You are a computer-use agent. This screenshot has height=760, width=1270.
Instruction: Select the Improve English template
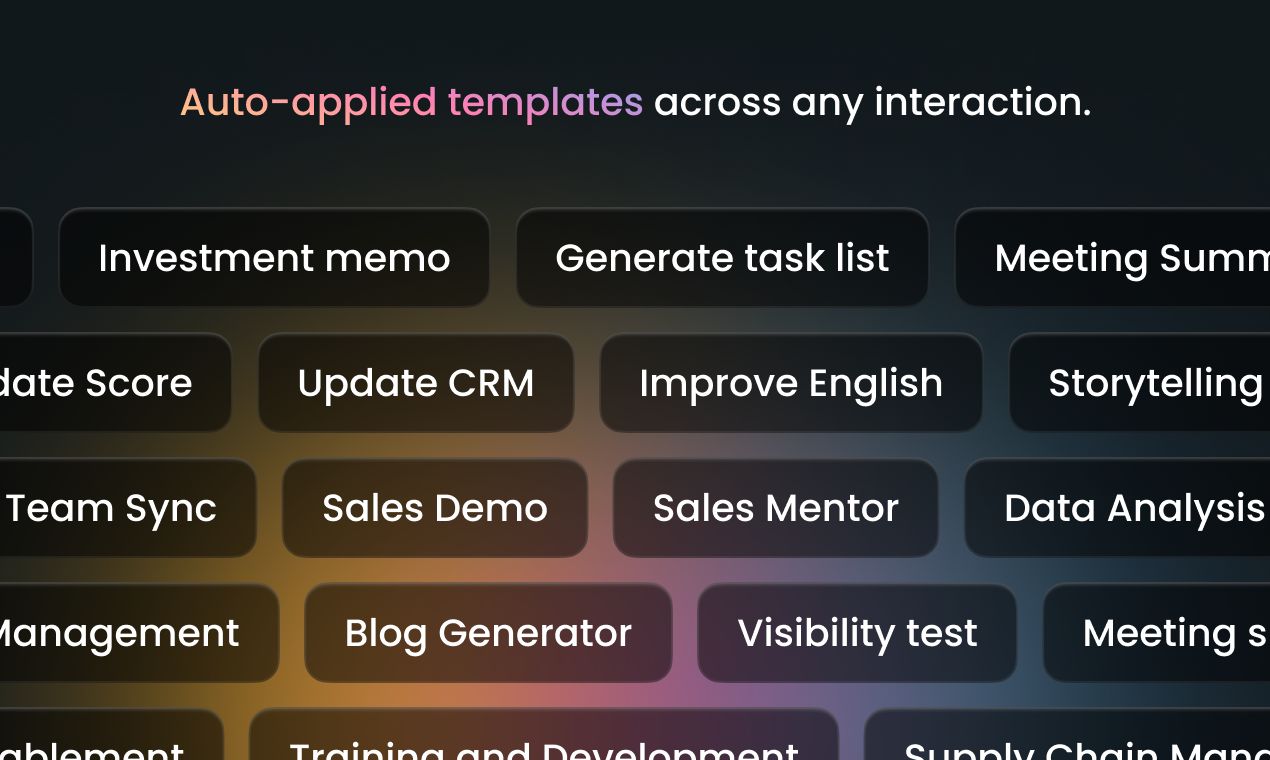[x=791, y=383]
